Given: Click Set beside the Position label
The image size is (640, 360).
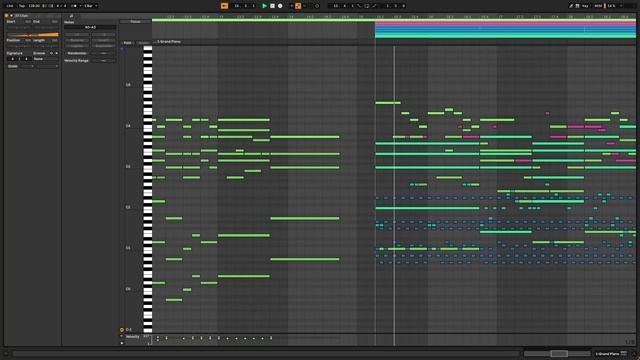Looking at the screenshot, I should [28, 40].
